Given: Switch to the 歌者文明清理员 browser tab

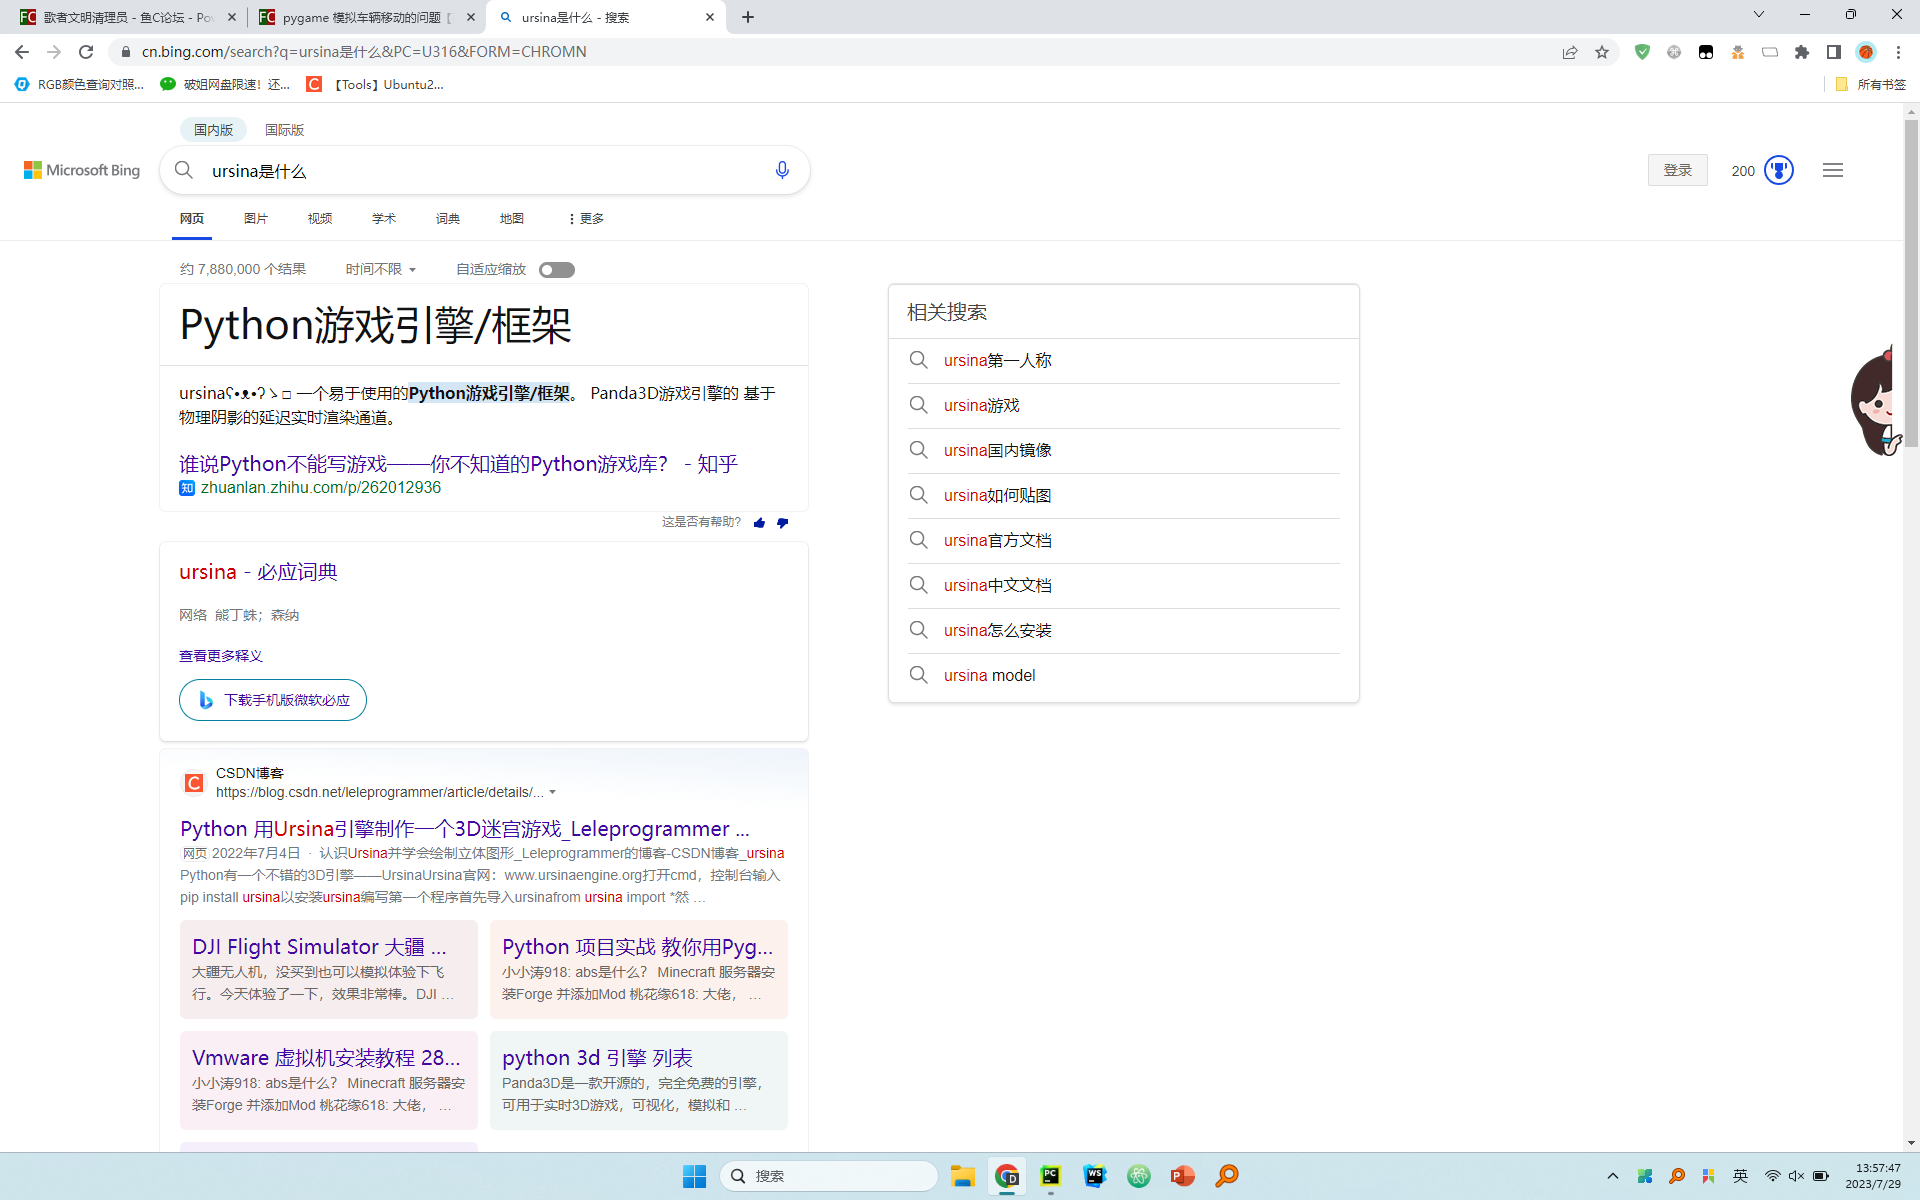Looking at the screenshot, I should point(125,17).
